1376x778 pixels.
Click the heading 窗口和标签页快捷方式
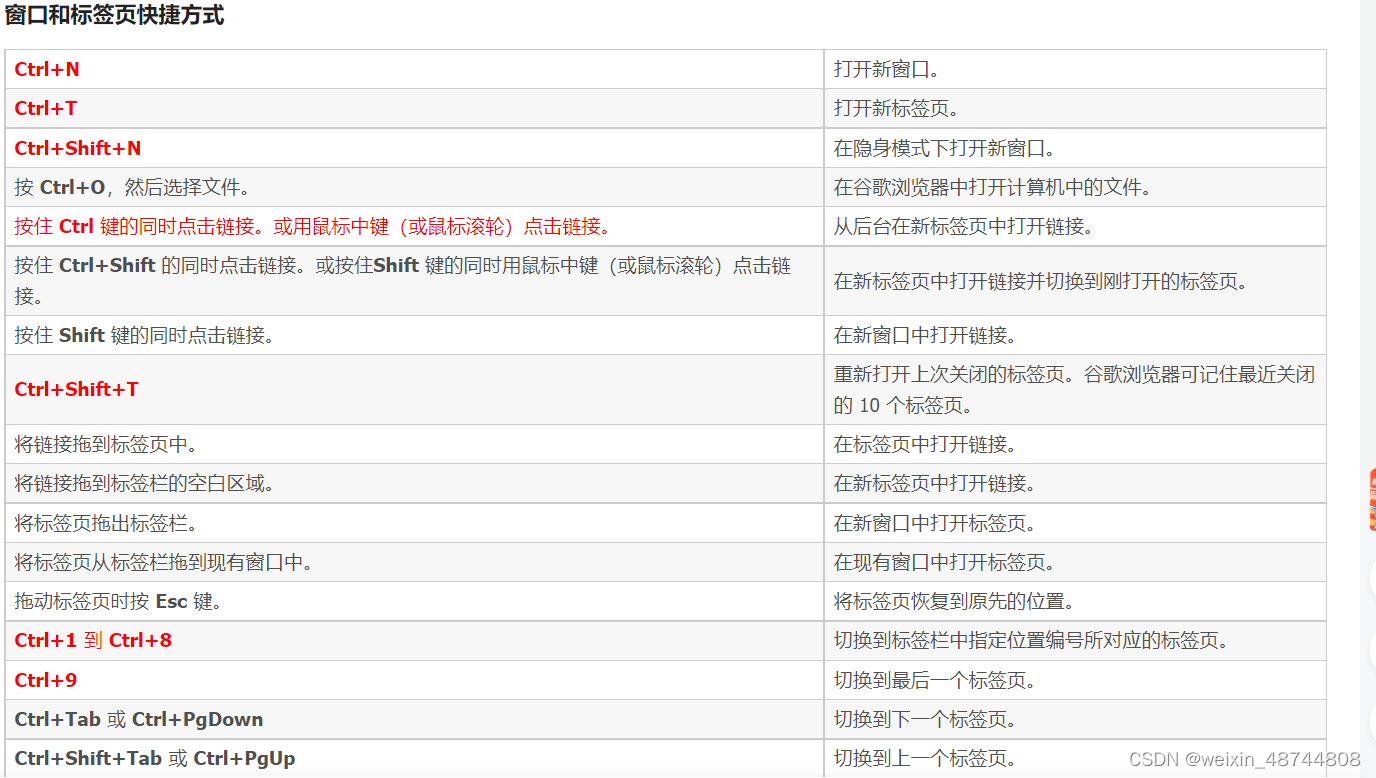pyautogui.click(x=114, y=16)
